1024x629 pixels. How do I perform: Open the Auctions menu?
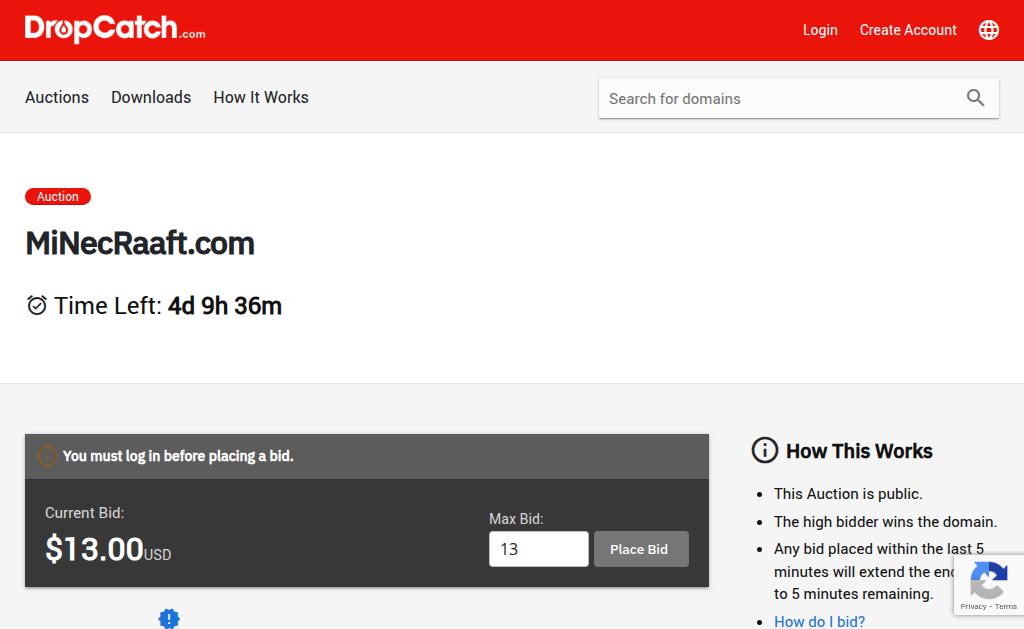[x=57, y=97]
